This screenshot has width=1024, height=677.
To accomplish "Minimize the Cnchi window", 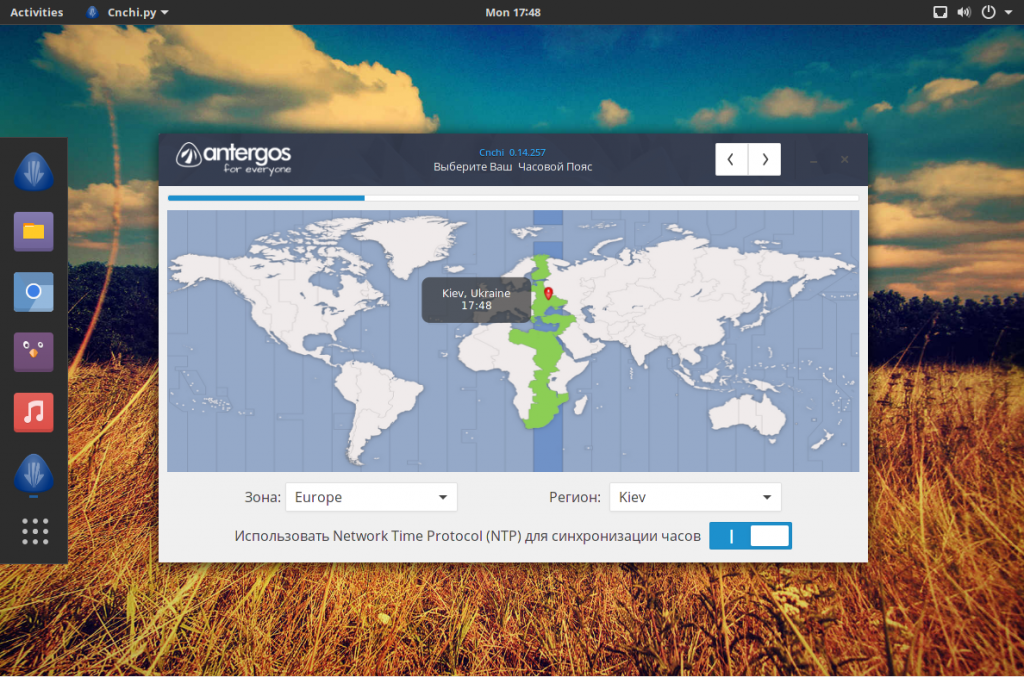I will (x=814, y=160).
